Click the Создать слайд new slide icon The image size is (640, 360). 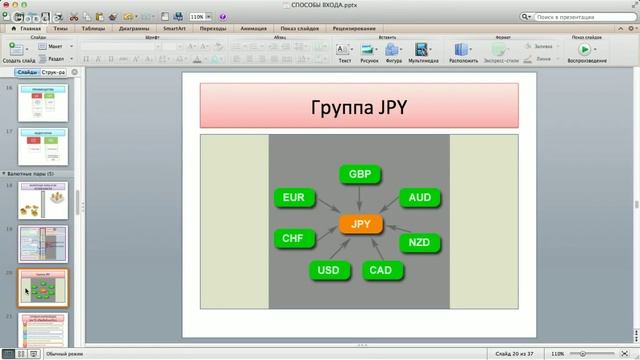point(16,49)
